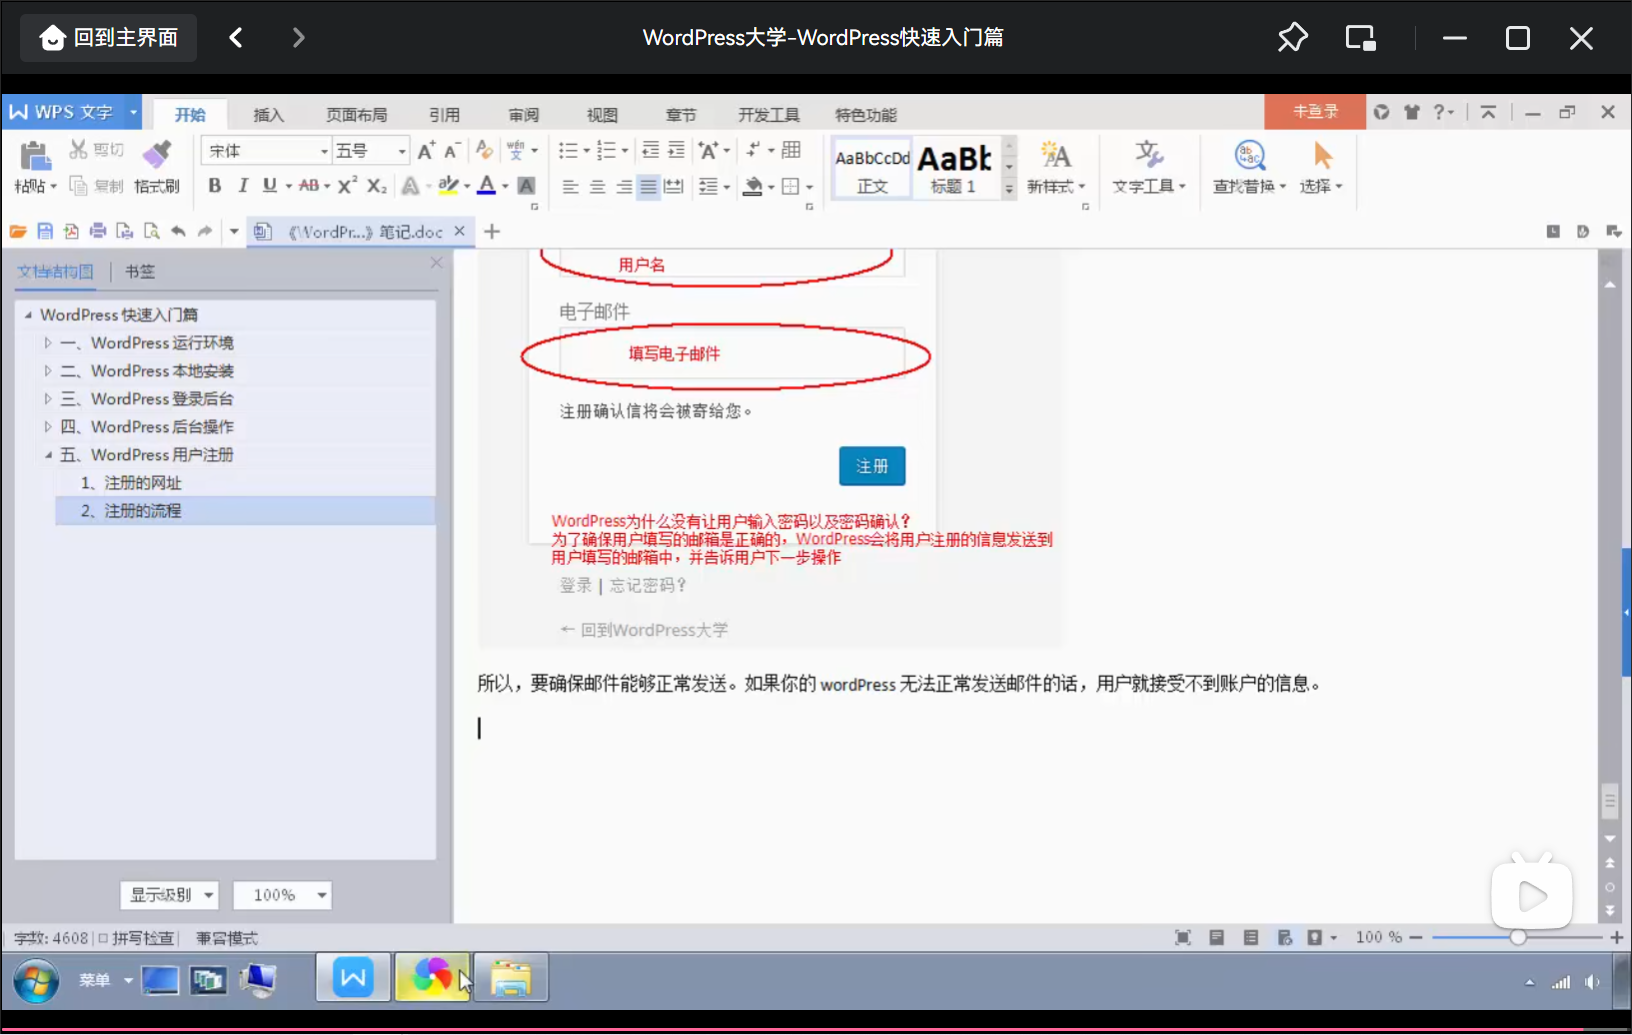Click the character shading A icon

[527, 186]
